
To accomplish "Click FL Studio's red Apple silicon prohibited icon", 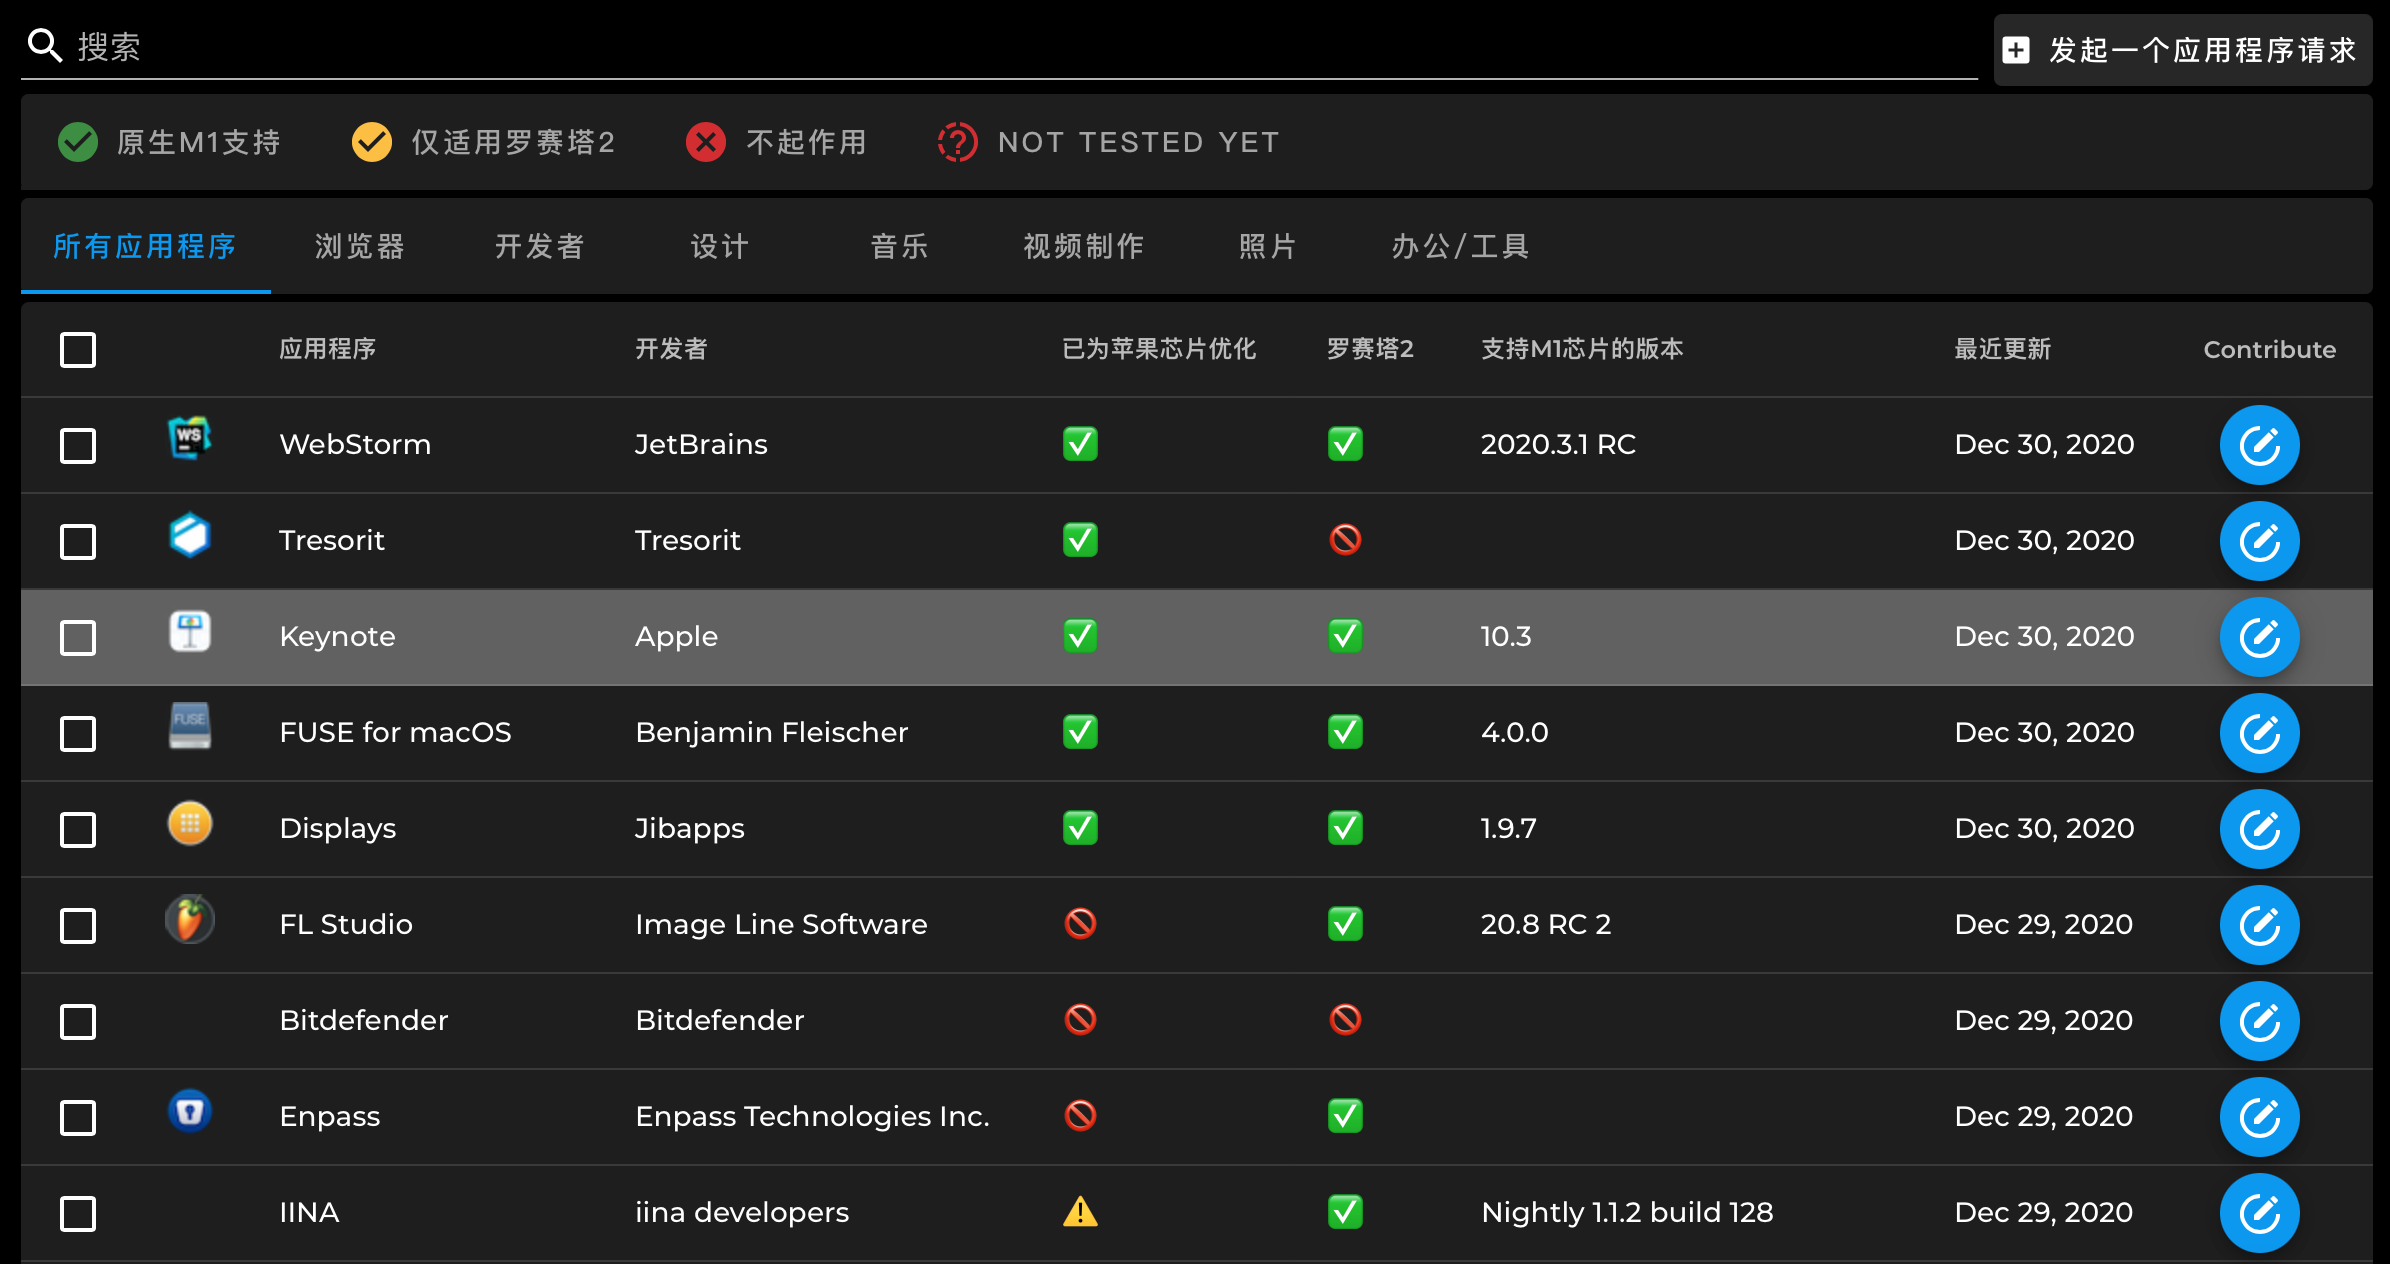I will [1080, 924].
